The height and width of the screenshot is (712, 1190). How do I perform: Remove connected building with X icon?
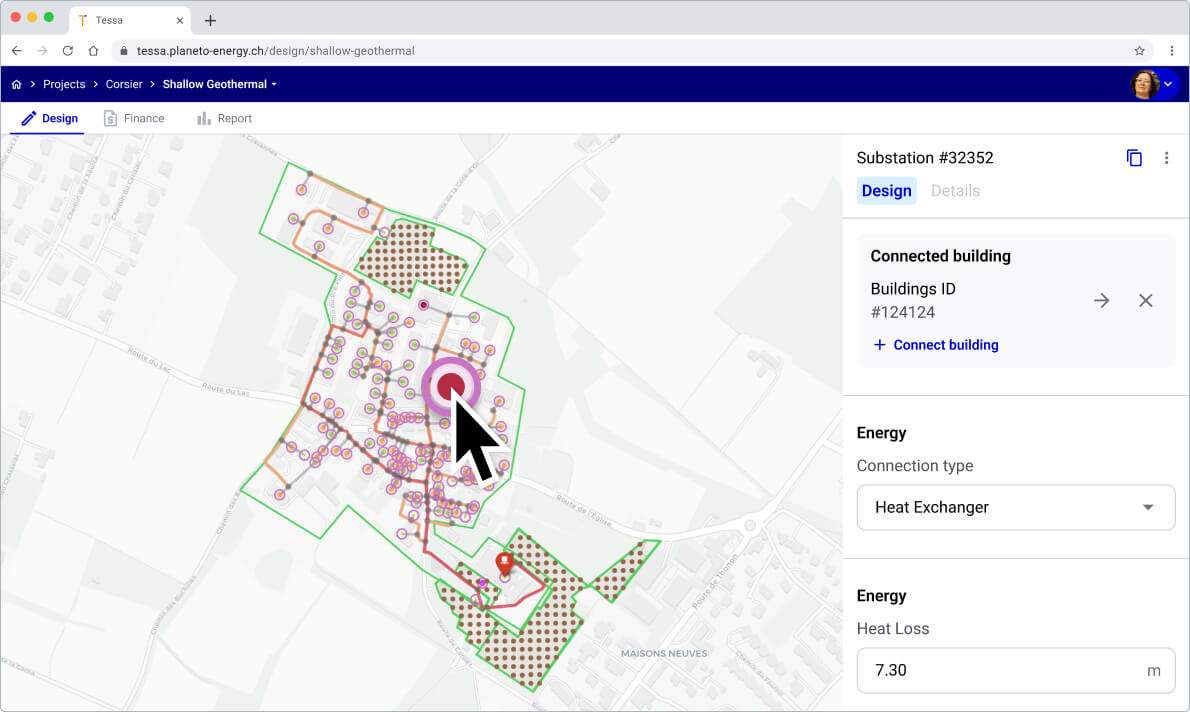pyautogui.click(x=1146, y=300)
